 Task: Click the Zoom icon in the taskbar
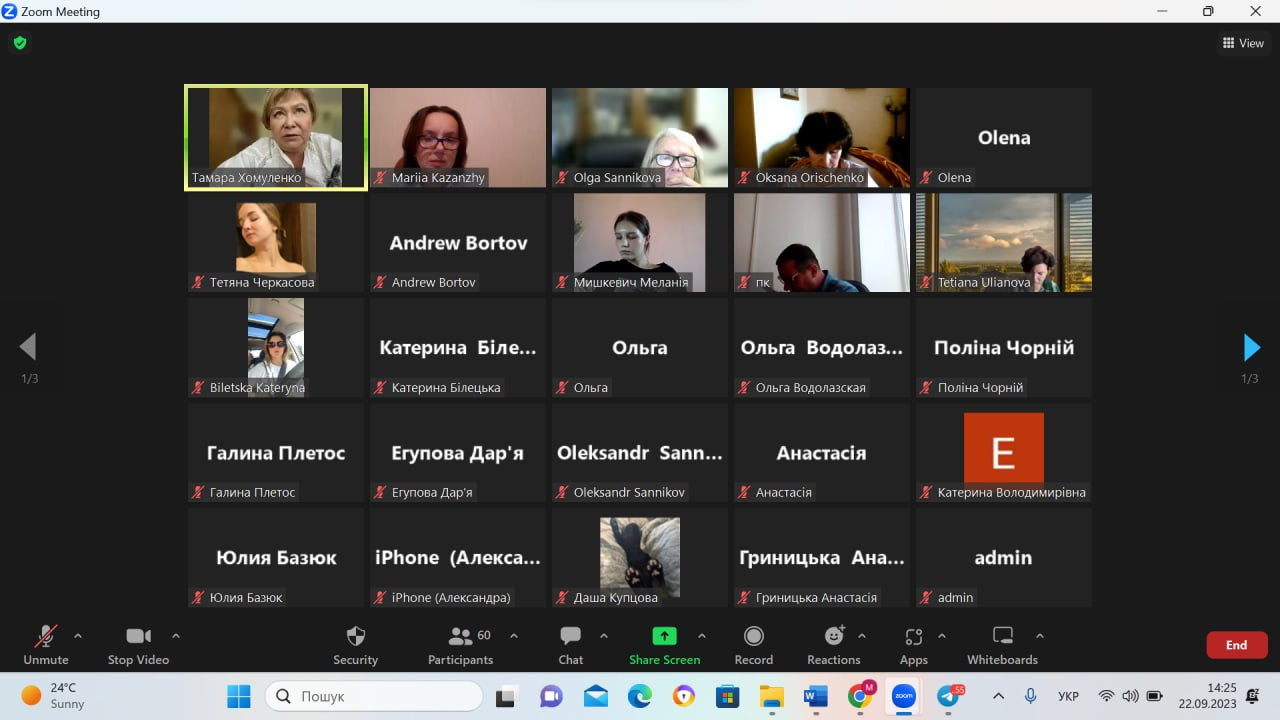point(904,696)
